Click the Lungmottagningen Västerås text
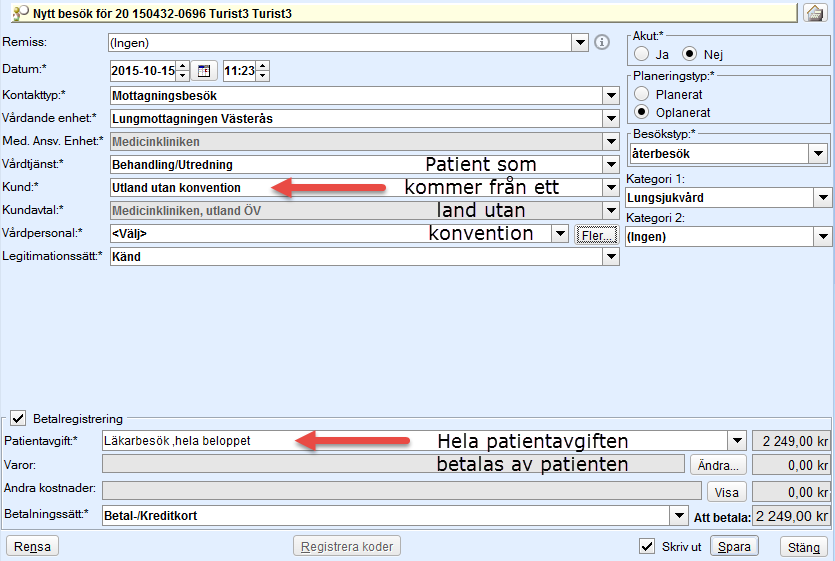 tap(192, 119)
